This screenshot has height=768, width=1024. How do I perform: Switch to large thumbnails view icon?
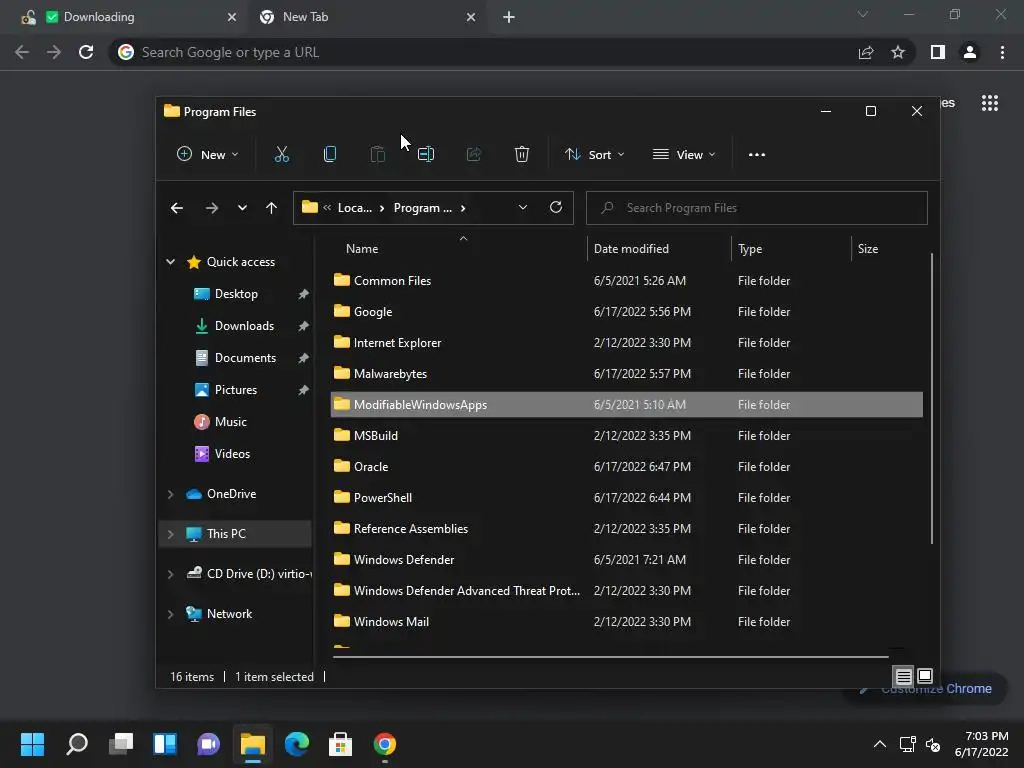pyautogui.click(x=925, y=676)
